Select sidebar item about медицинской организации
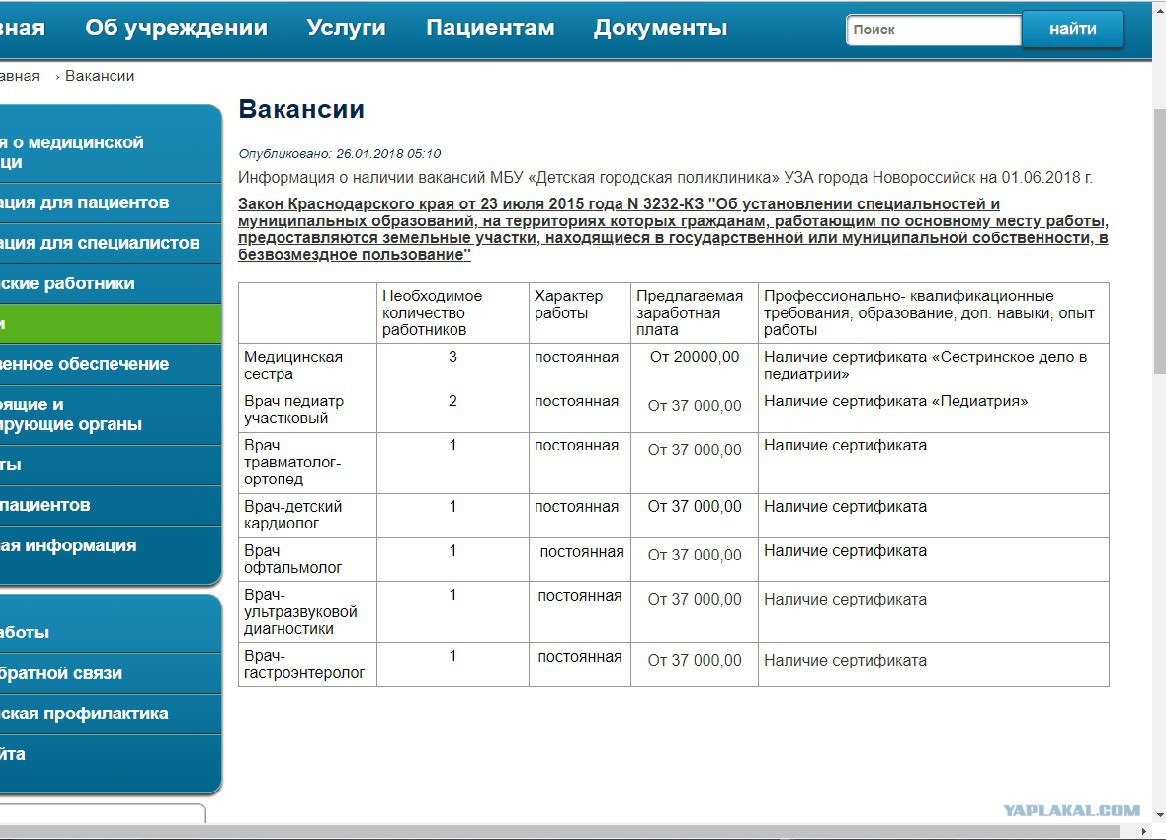Viewport: 1166px width, 840px height. click(110, 152)
